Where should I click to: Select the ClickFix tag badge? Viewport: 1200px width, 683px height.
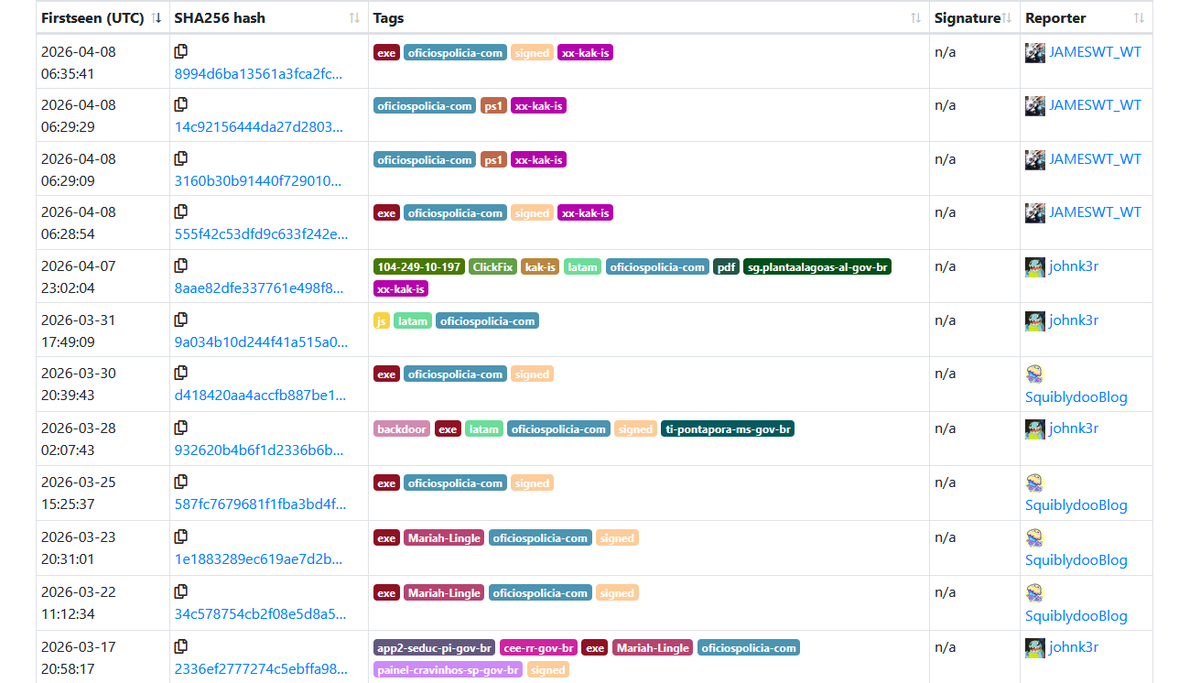pos(492,266)
